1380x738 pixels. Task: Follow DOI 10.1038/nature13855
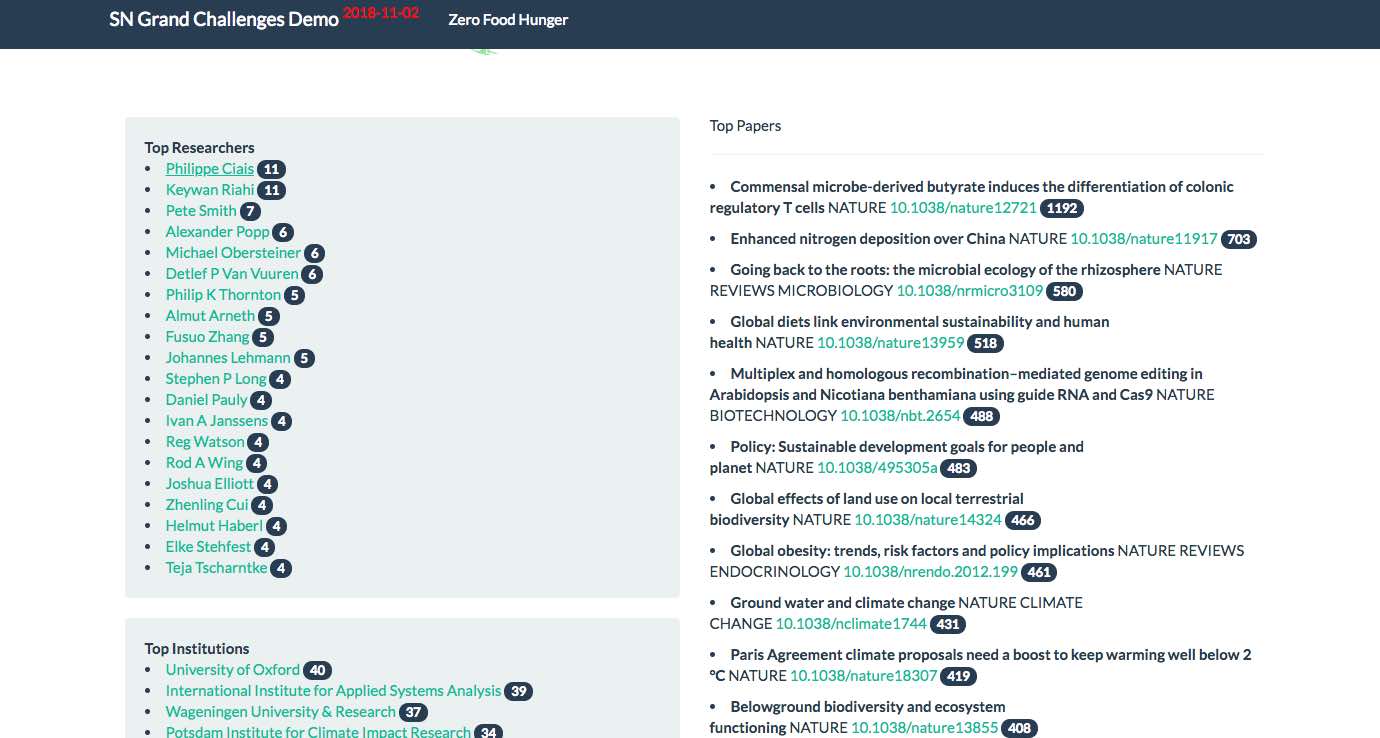click(x=925, y=728)
